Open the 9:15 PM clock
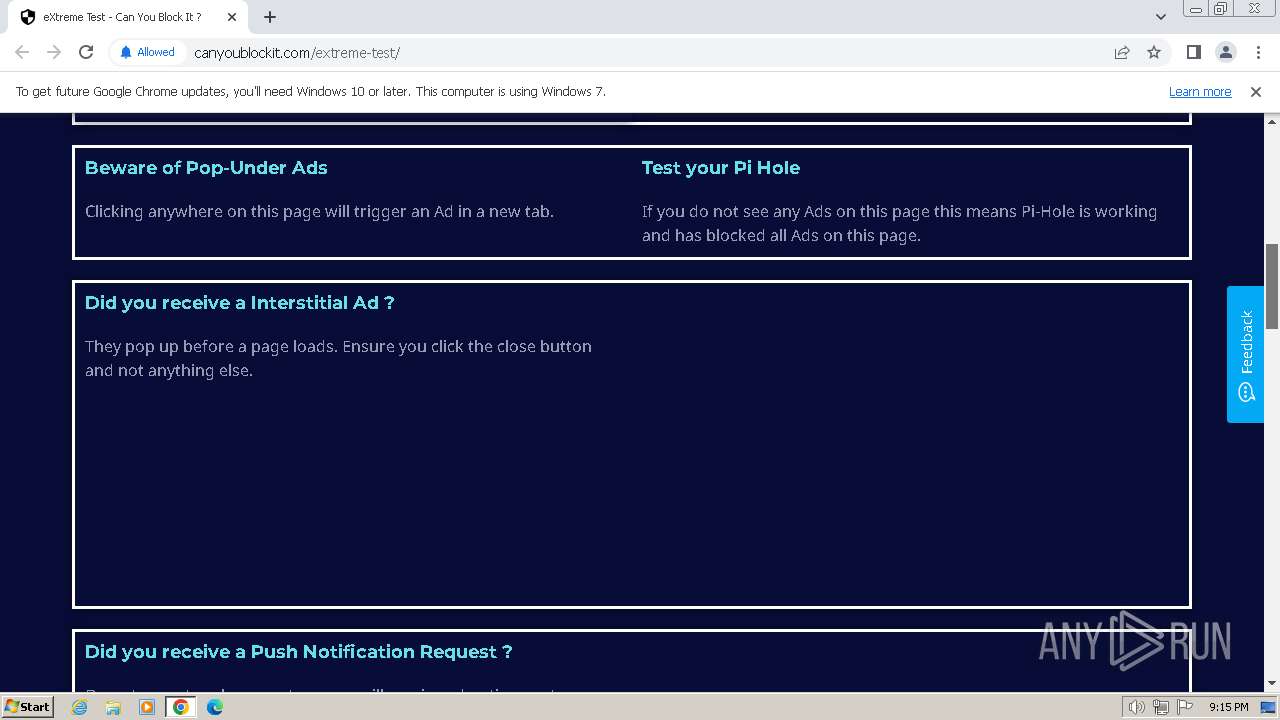Viewport: 1280px width, 720px height. tap(1229, 707)
